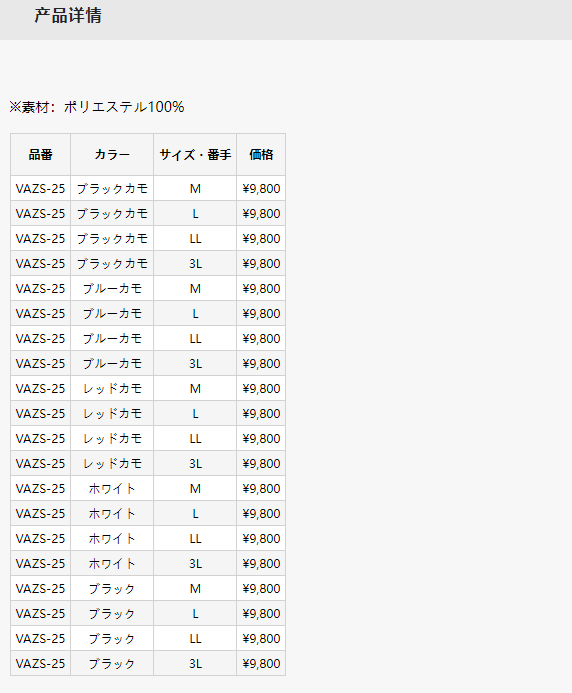Click the 価格 column header
Image resolution: width=572 pixels, height=693 pixels.
pyautogui.click(x=261, y=155)
